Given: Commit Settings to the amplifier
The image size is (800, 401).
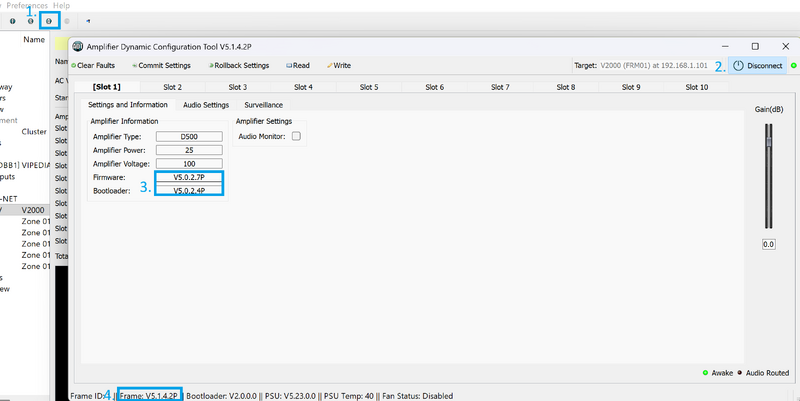Looking at the screenshot, I should click(161, 65).
